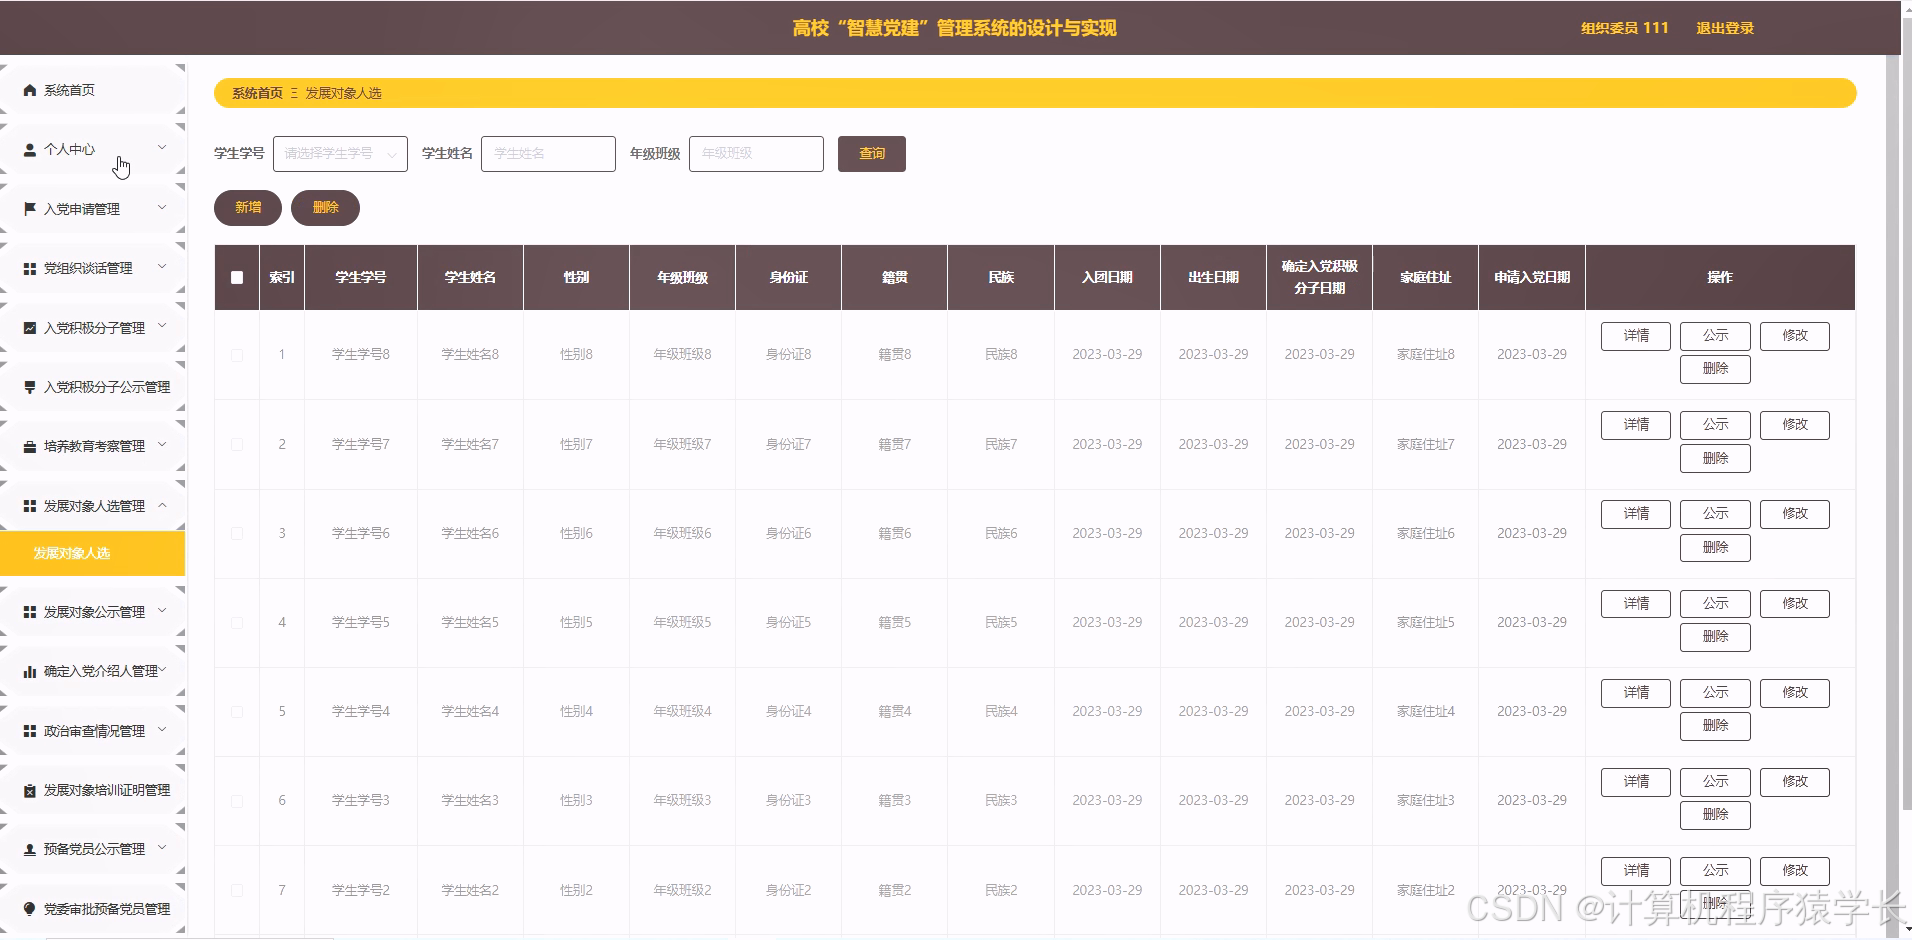Click the clipboard icon beside 发展对象培训证明管理
The width and height of the screenshot is (1912, 940).
(30, 790)
